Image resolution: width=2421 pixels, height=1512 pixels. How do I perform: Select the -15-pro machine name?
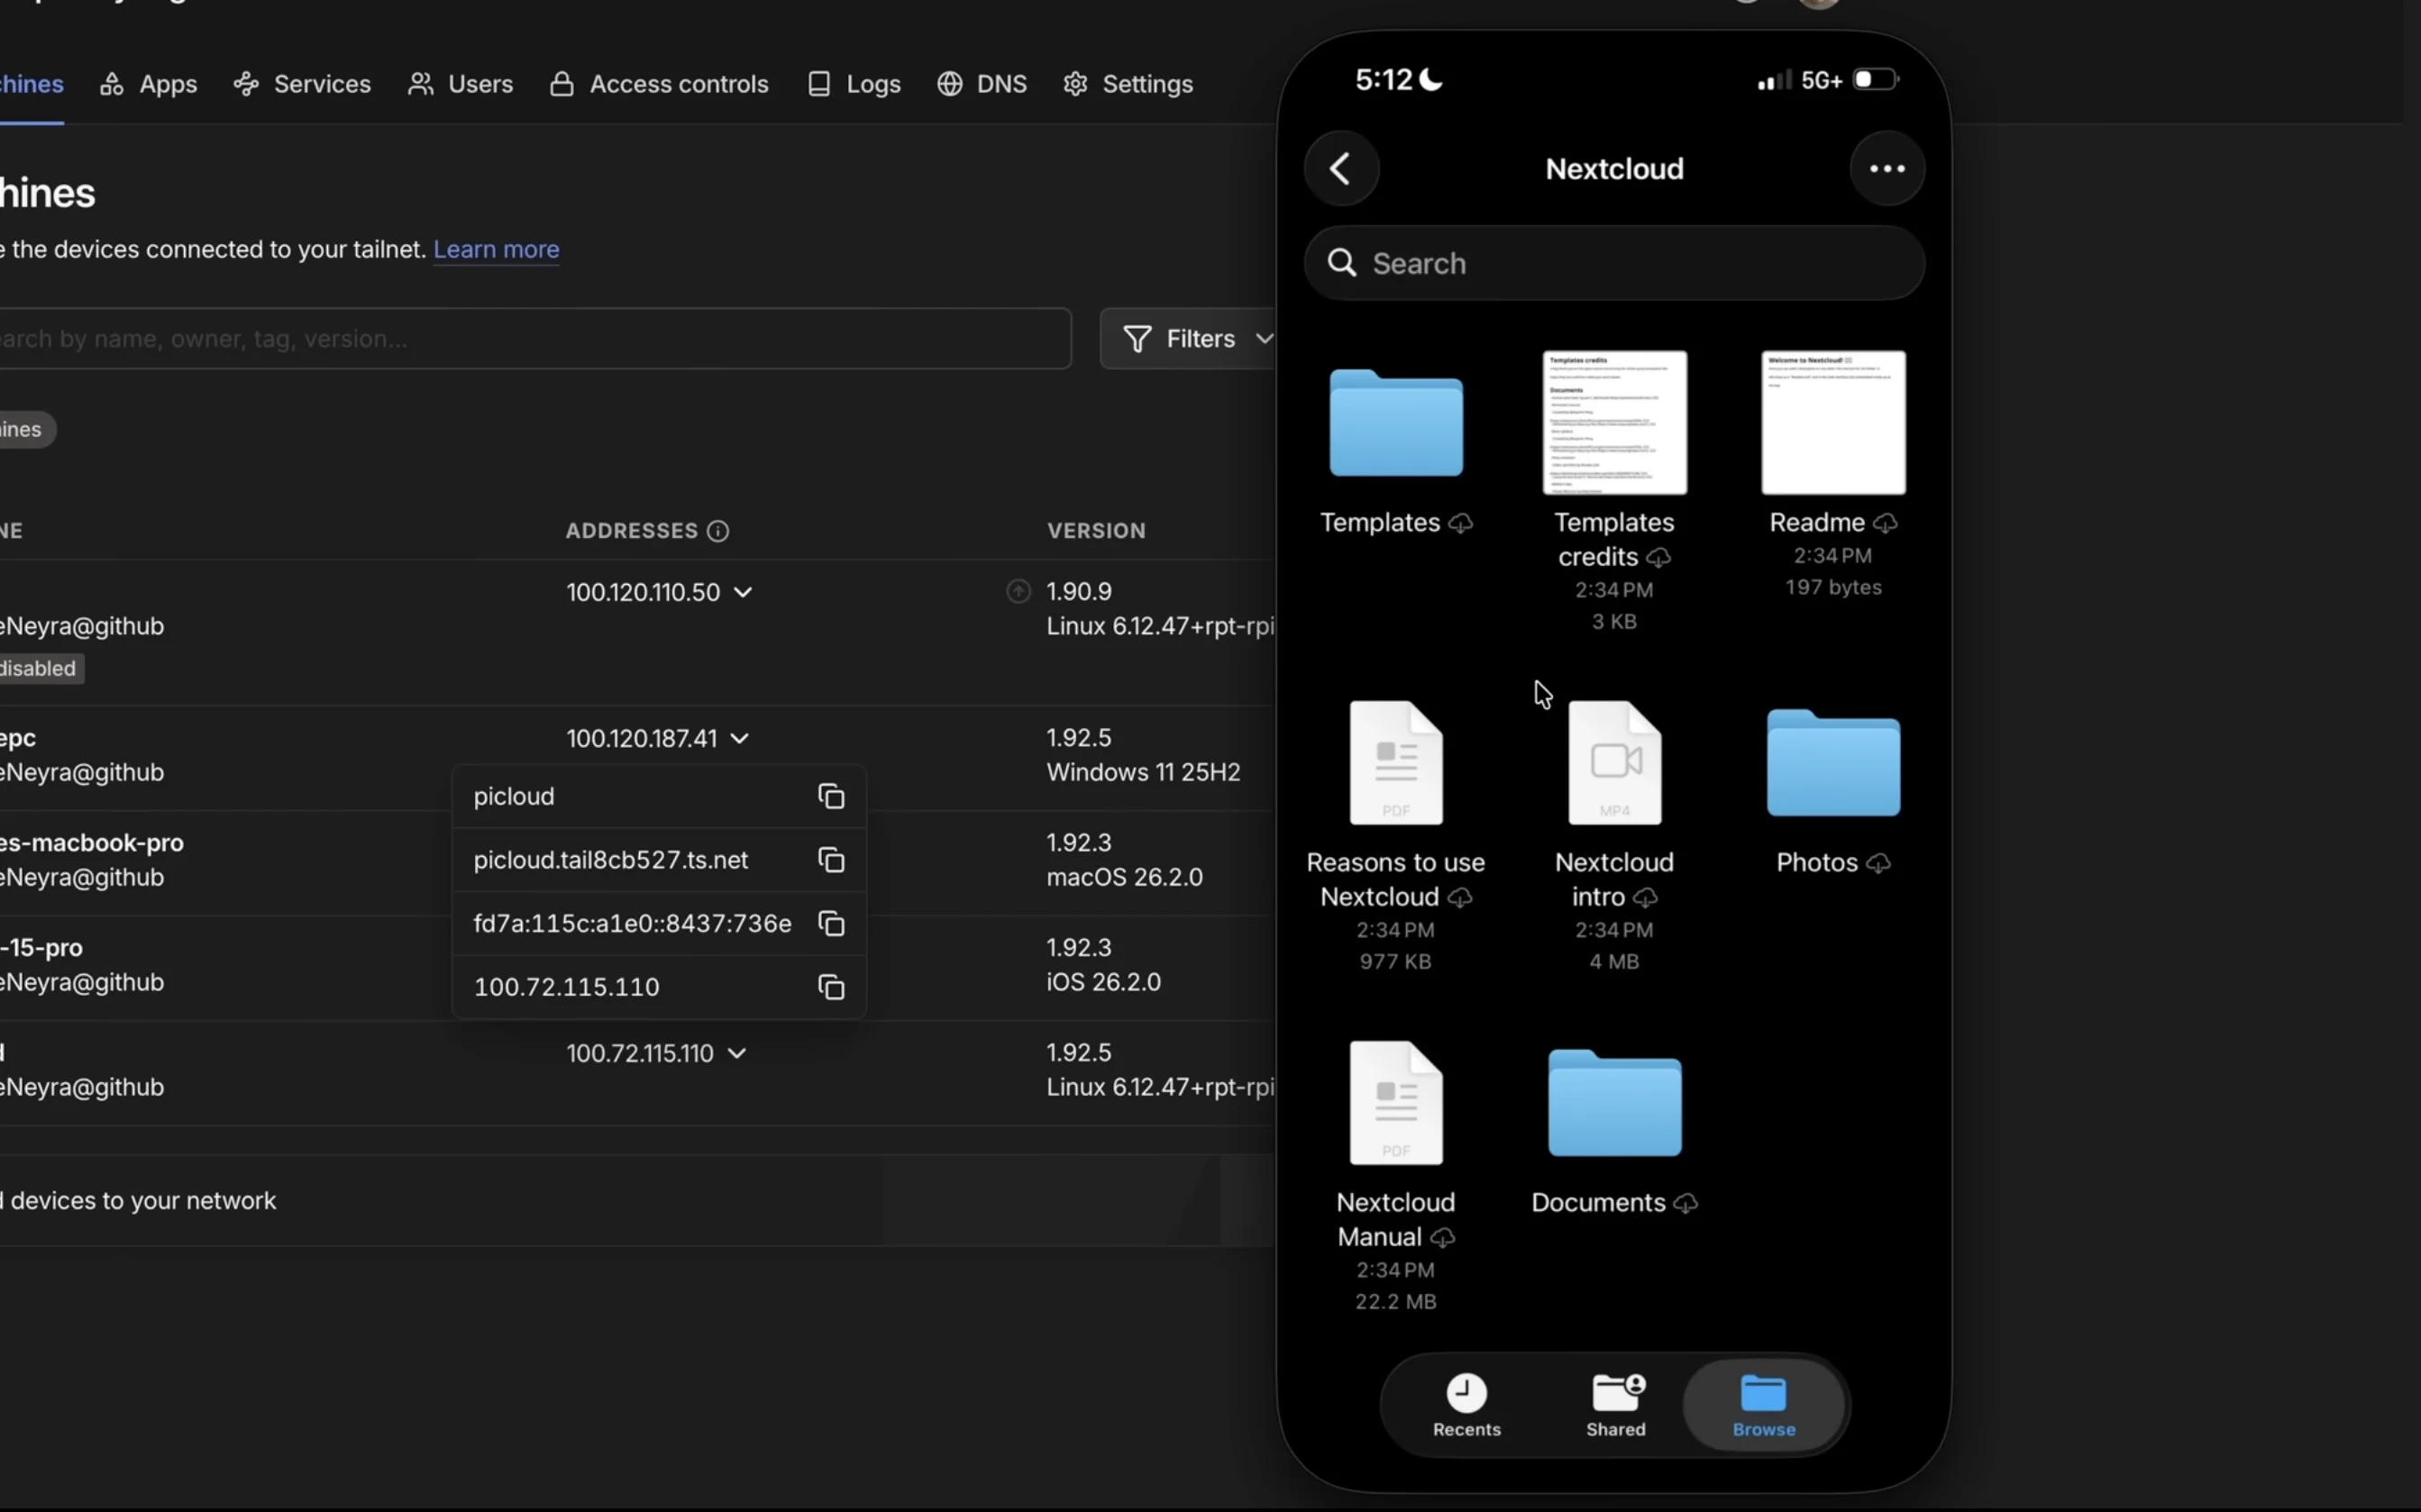point(41,948)
